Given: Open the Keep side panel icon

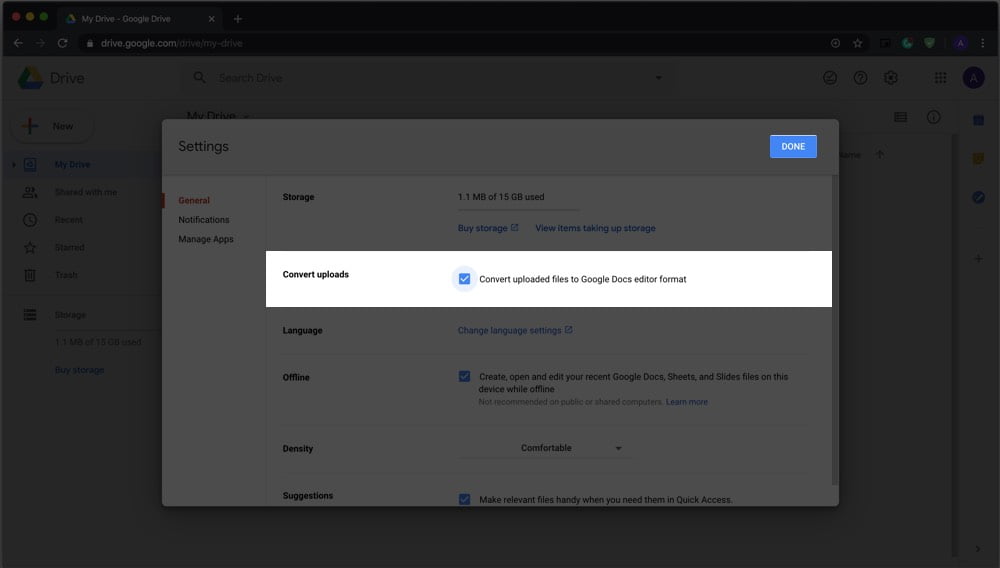Looking at the screenshot, I should 978,159.
